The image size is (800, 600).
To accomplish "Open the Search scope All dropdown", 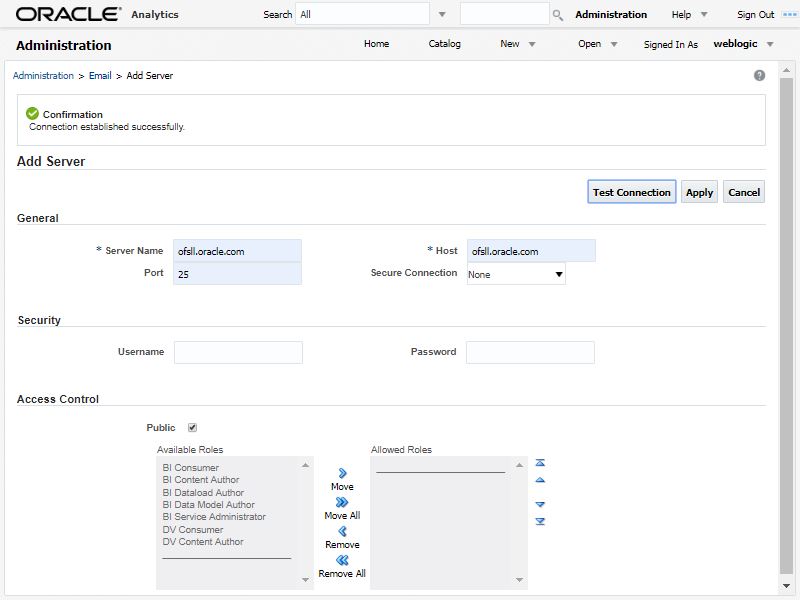I will pos(442,15).
